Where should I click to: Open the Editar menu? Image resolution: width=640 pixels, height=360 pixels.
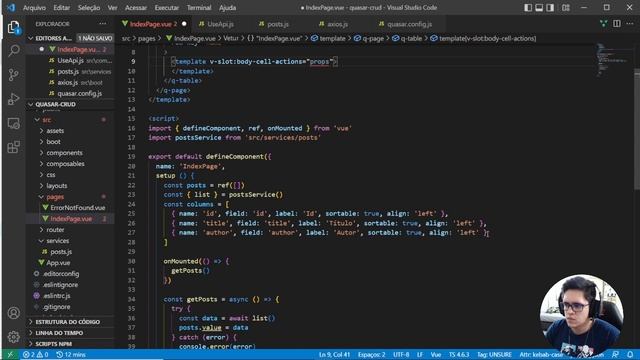point(61,8)
